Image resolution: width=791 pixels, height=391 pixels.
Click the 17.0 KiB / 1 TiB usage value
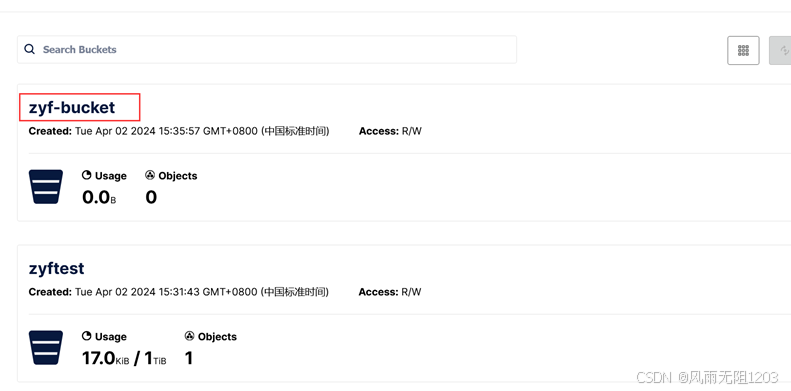coord(124,358)
